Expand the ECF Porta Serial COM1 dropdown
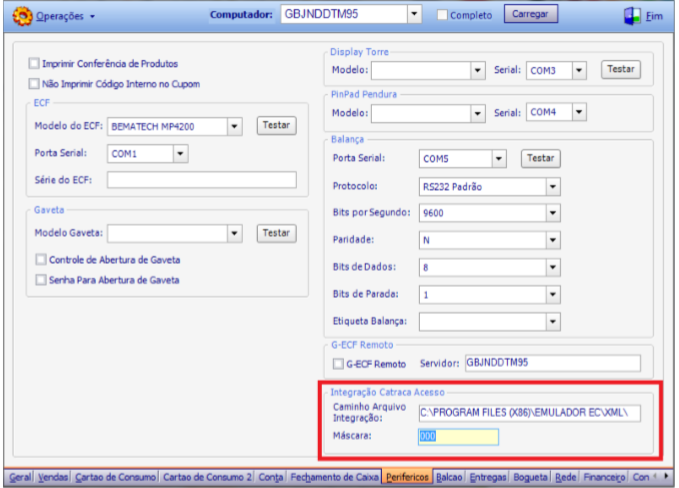The height and width of the screenshot is (488, 679). [181, 154]
